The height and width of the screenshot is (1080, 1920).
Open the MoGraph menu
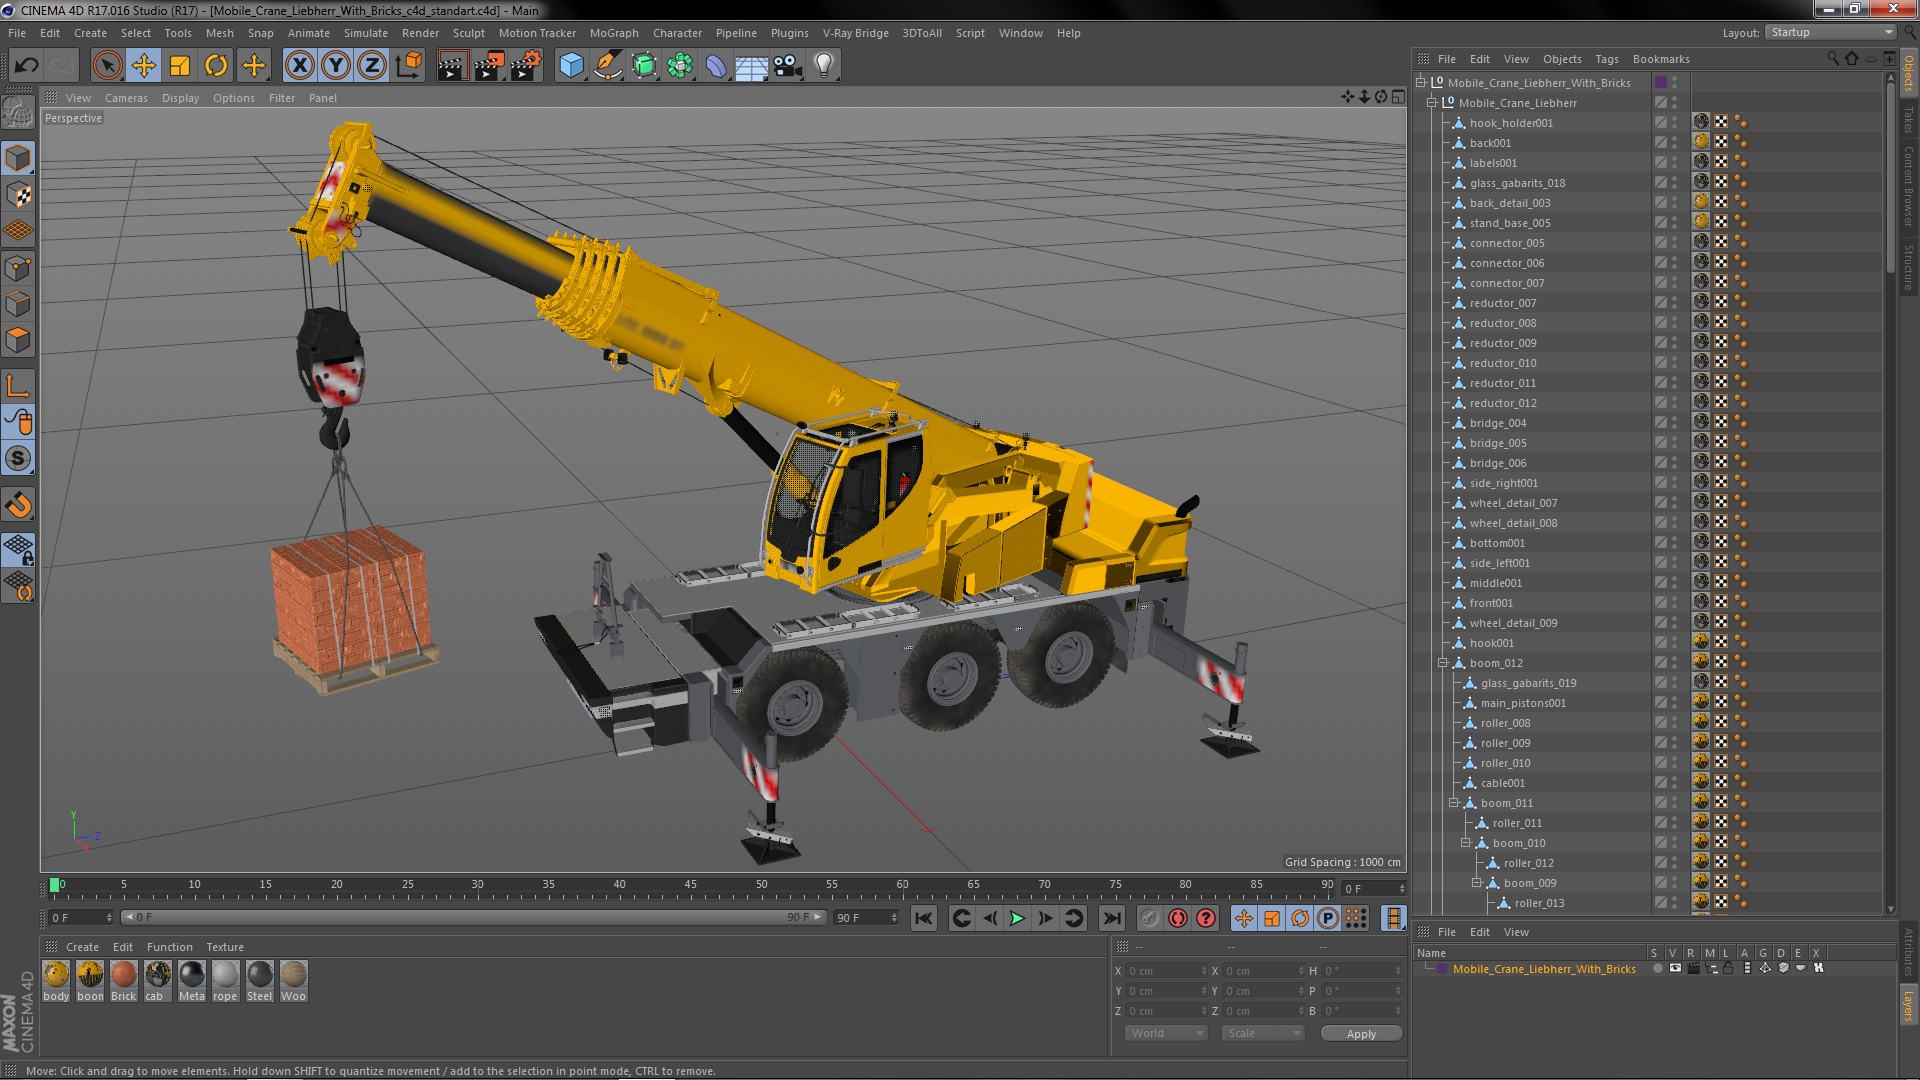tap(614, 33)
